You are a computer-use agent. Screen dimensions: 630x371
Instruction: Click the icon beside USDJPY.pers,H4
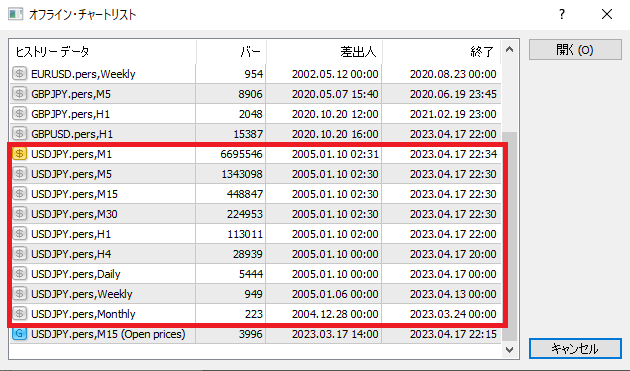click(19, 254)
